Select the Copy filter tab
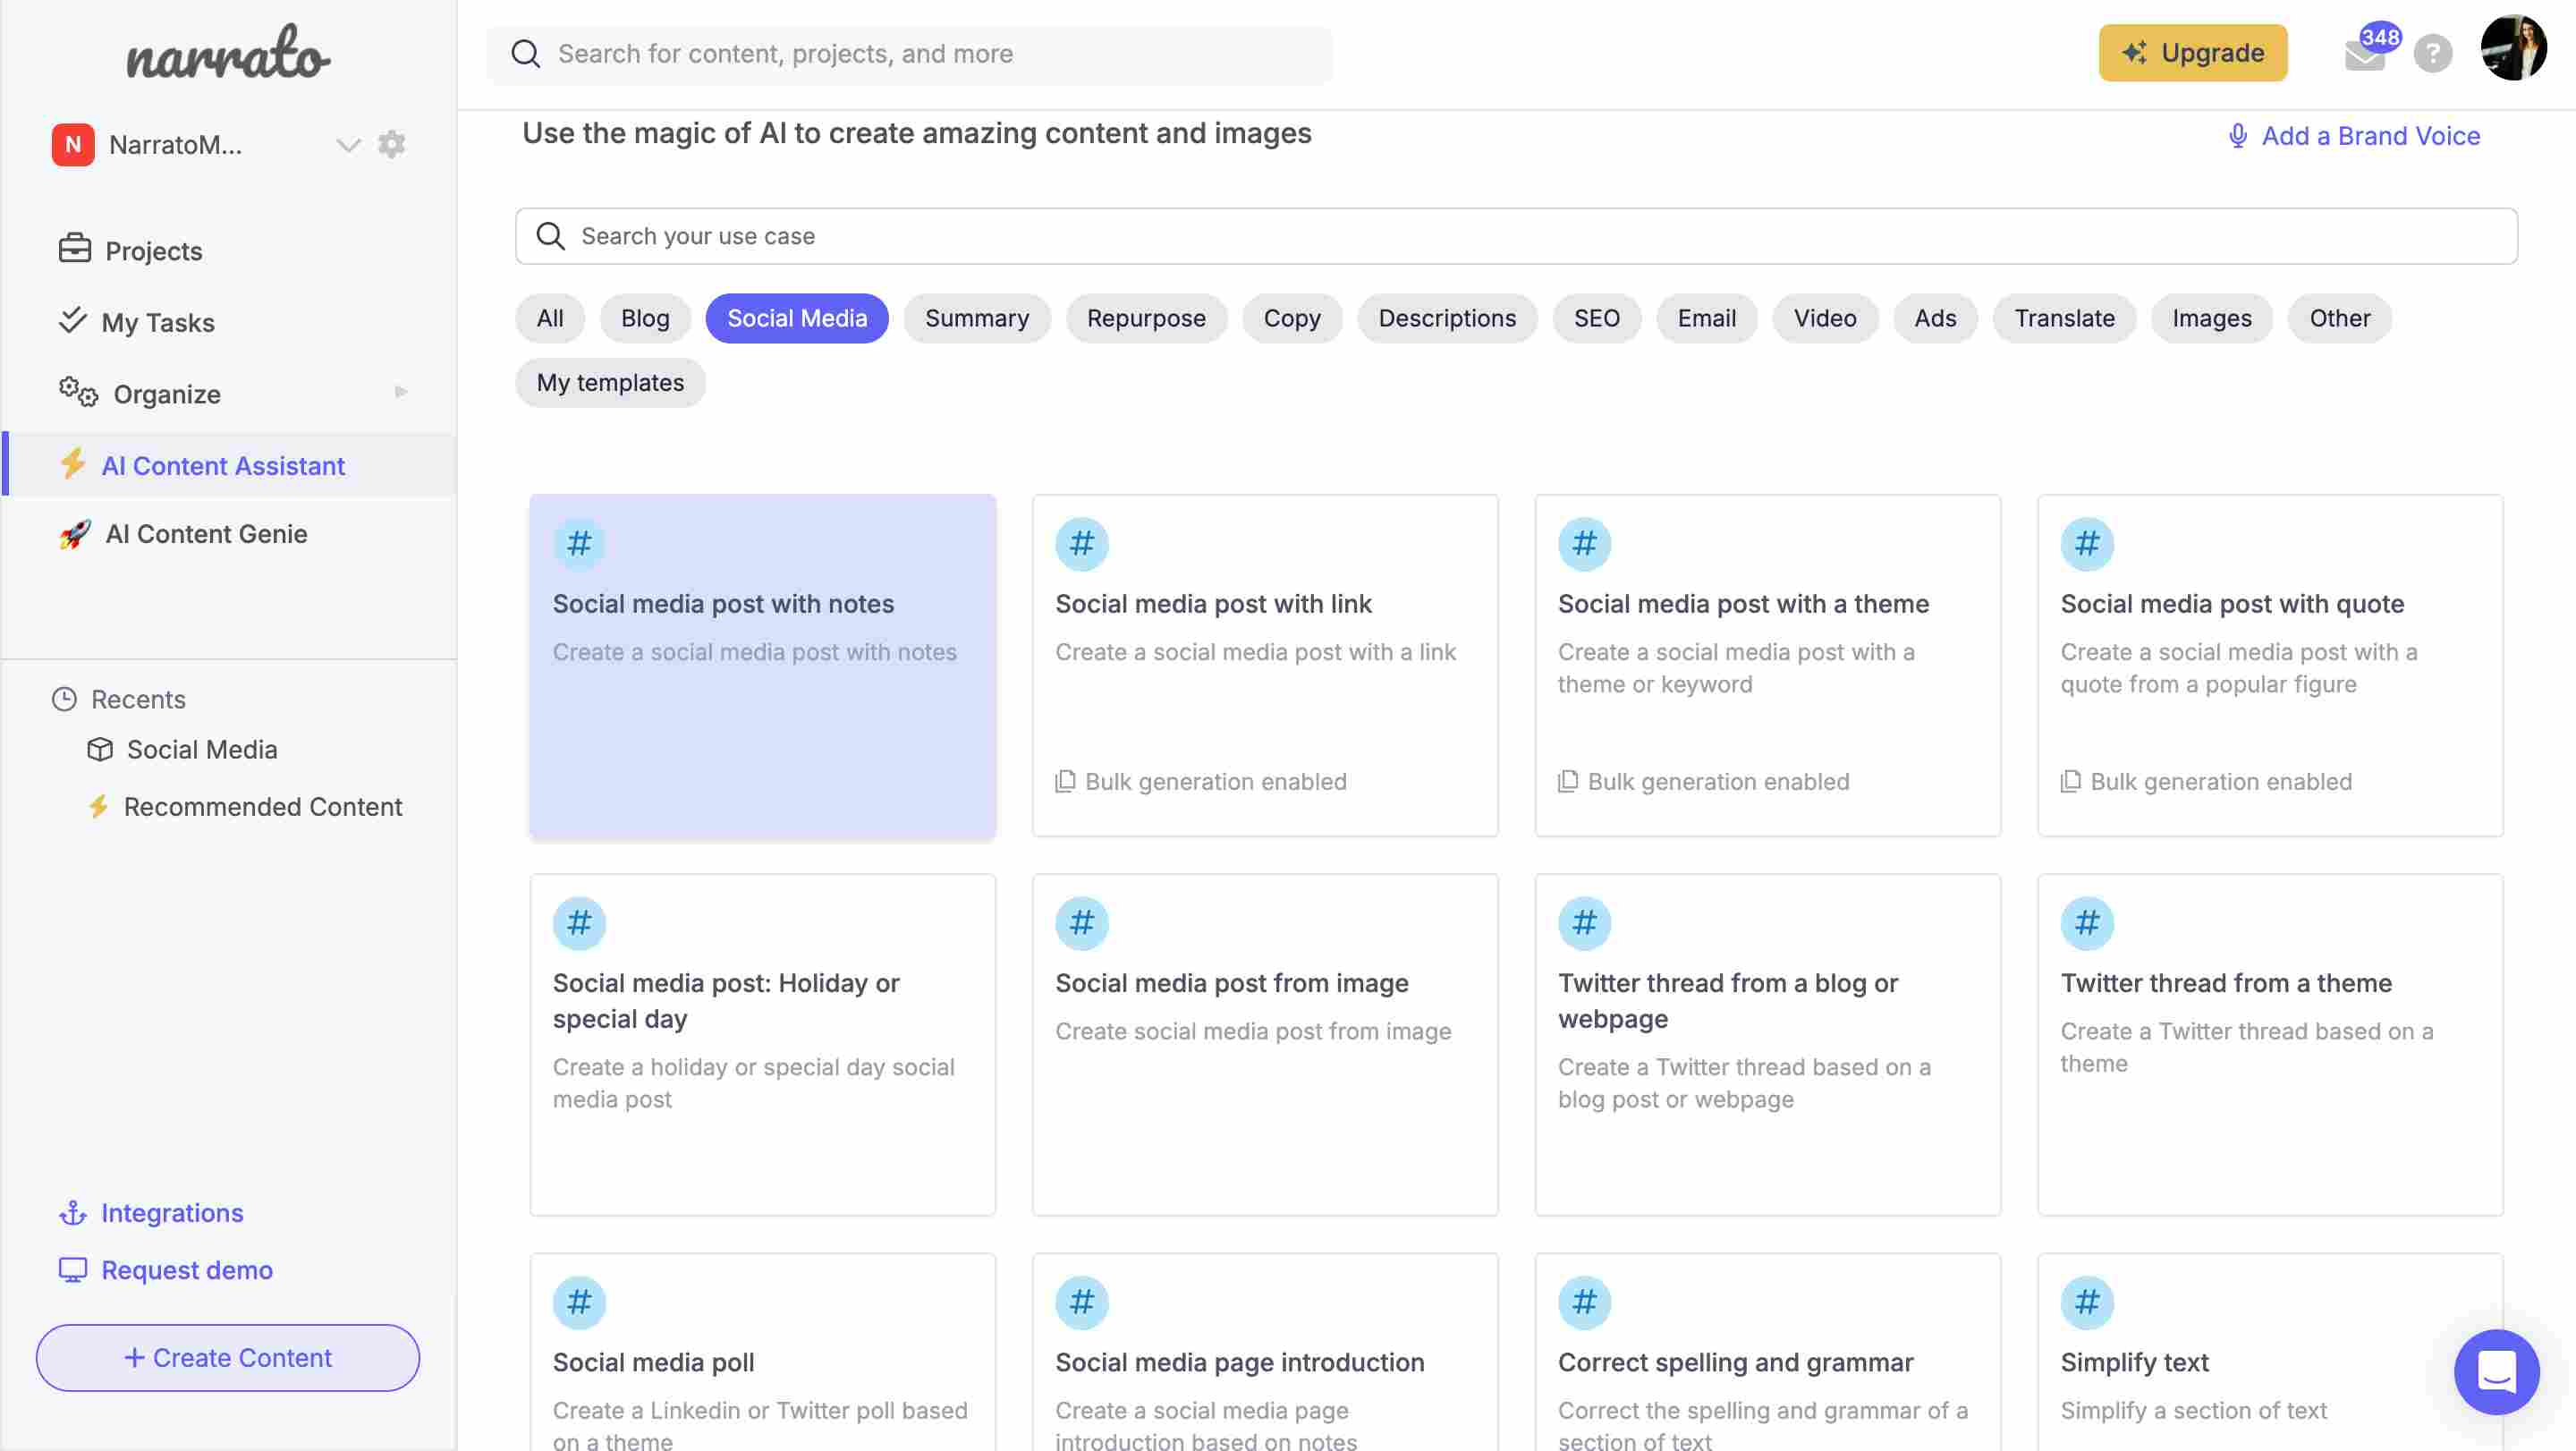Image resolution: width=2576 pixels, height=1451 pixels. click(x=1292, y=318)
